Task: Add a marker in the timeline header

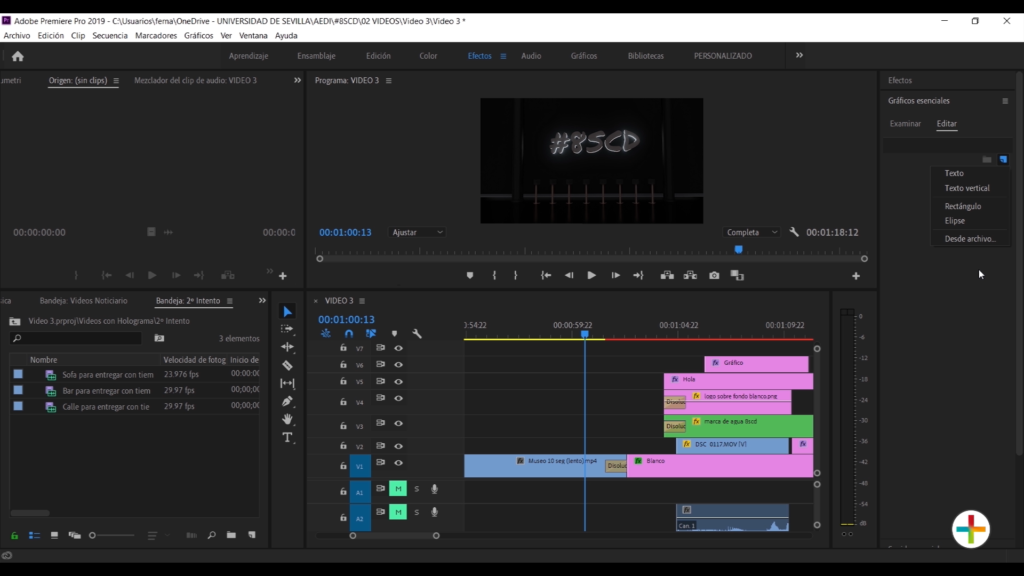Action: [x=394, y=334]
